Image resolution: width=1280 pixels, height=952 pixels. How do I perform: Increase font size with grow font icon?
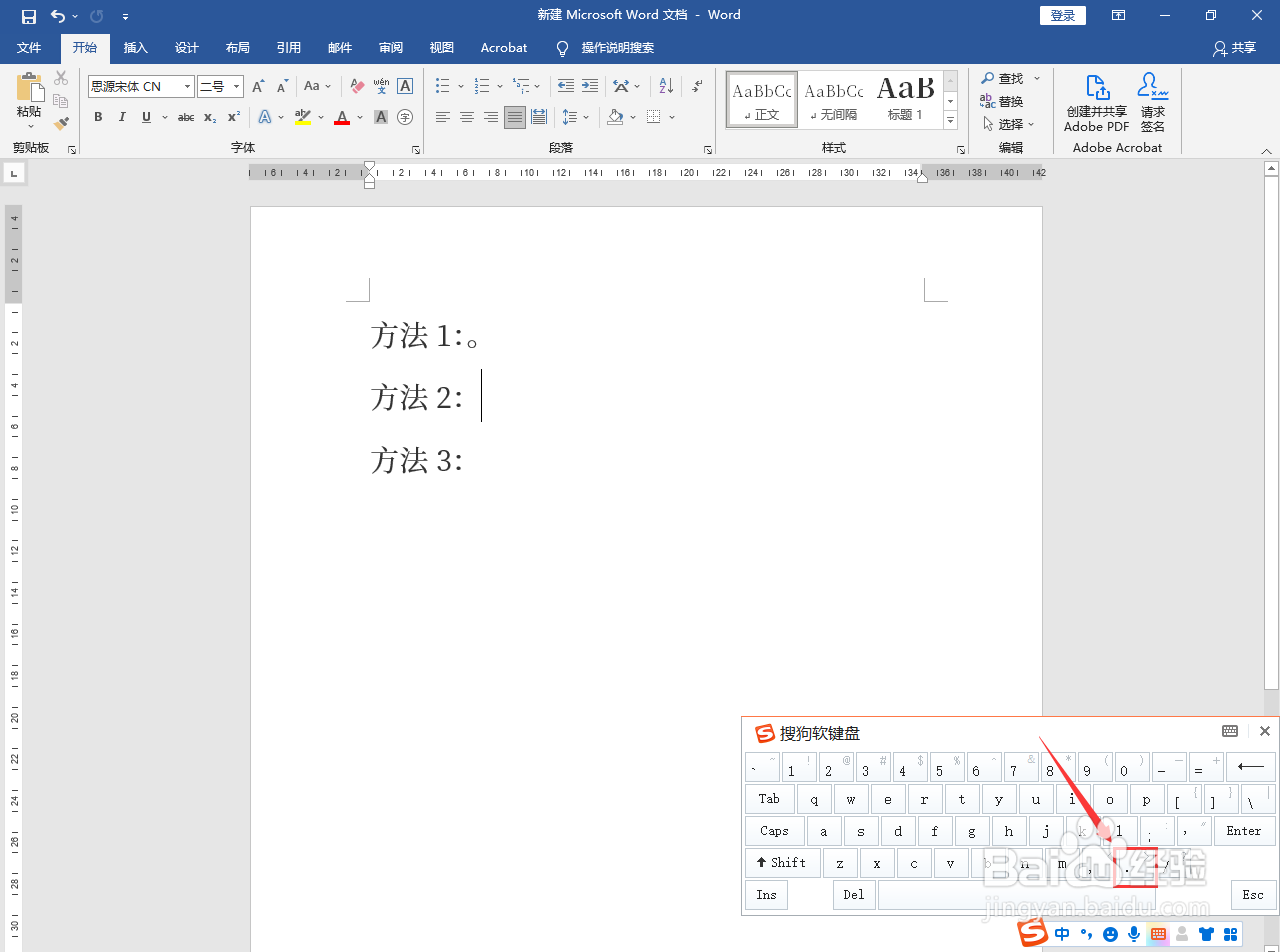259,87
